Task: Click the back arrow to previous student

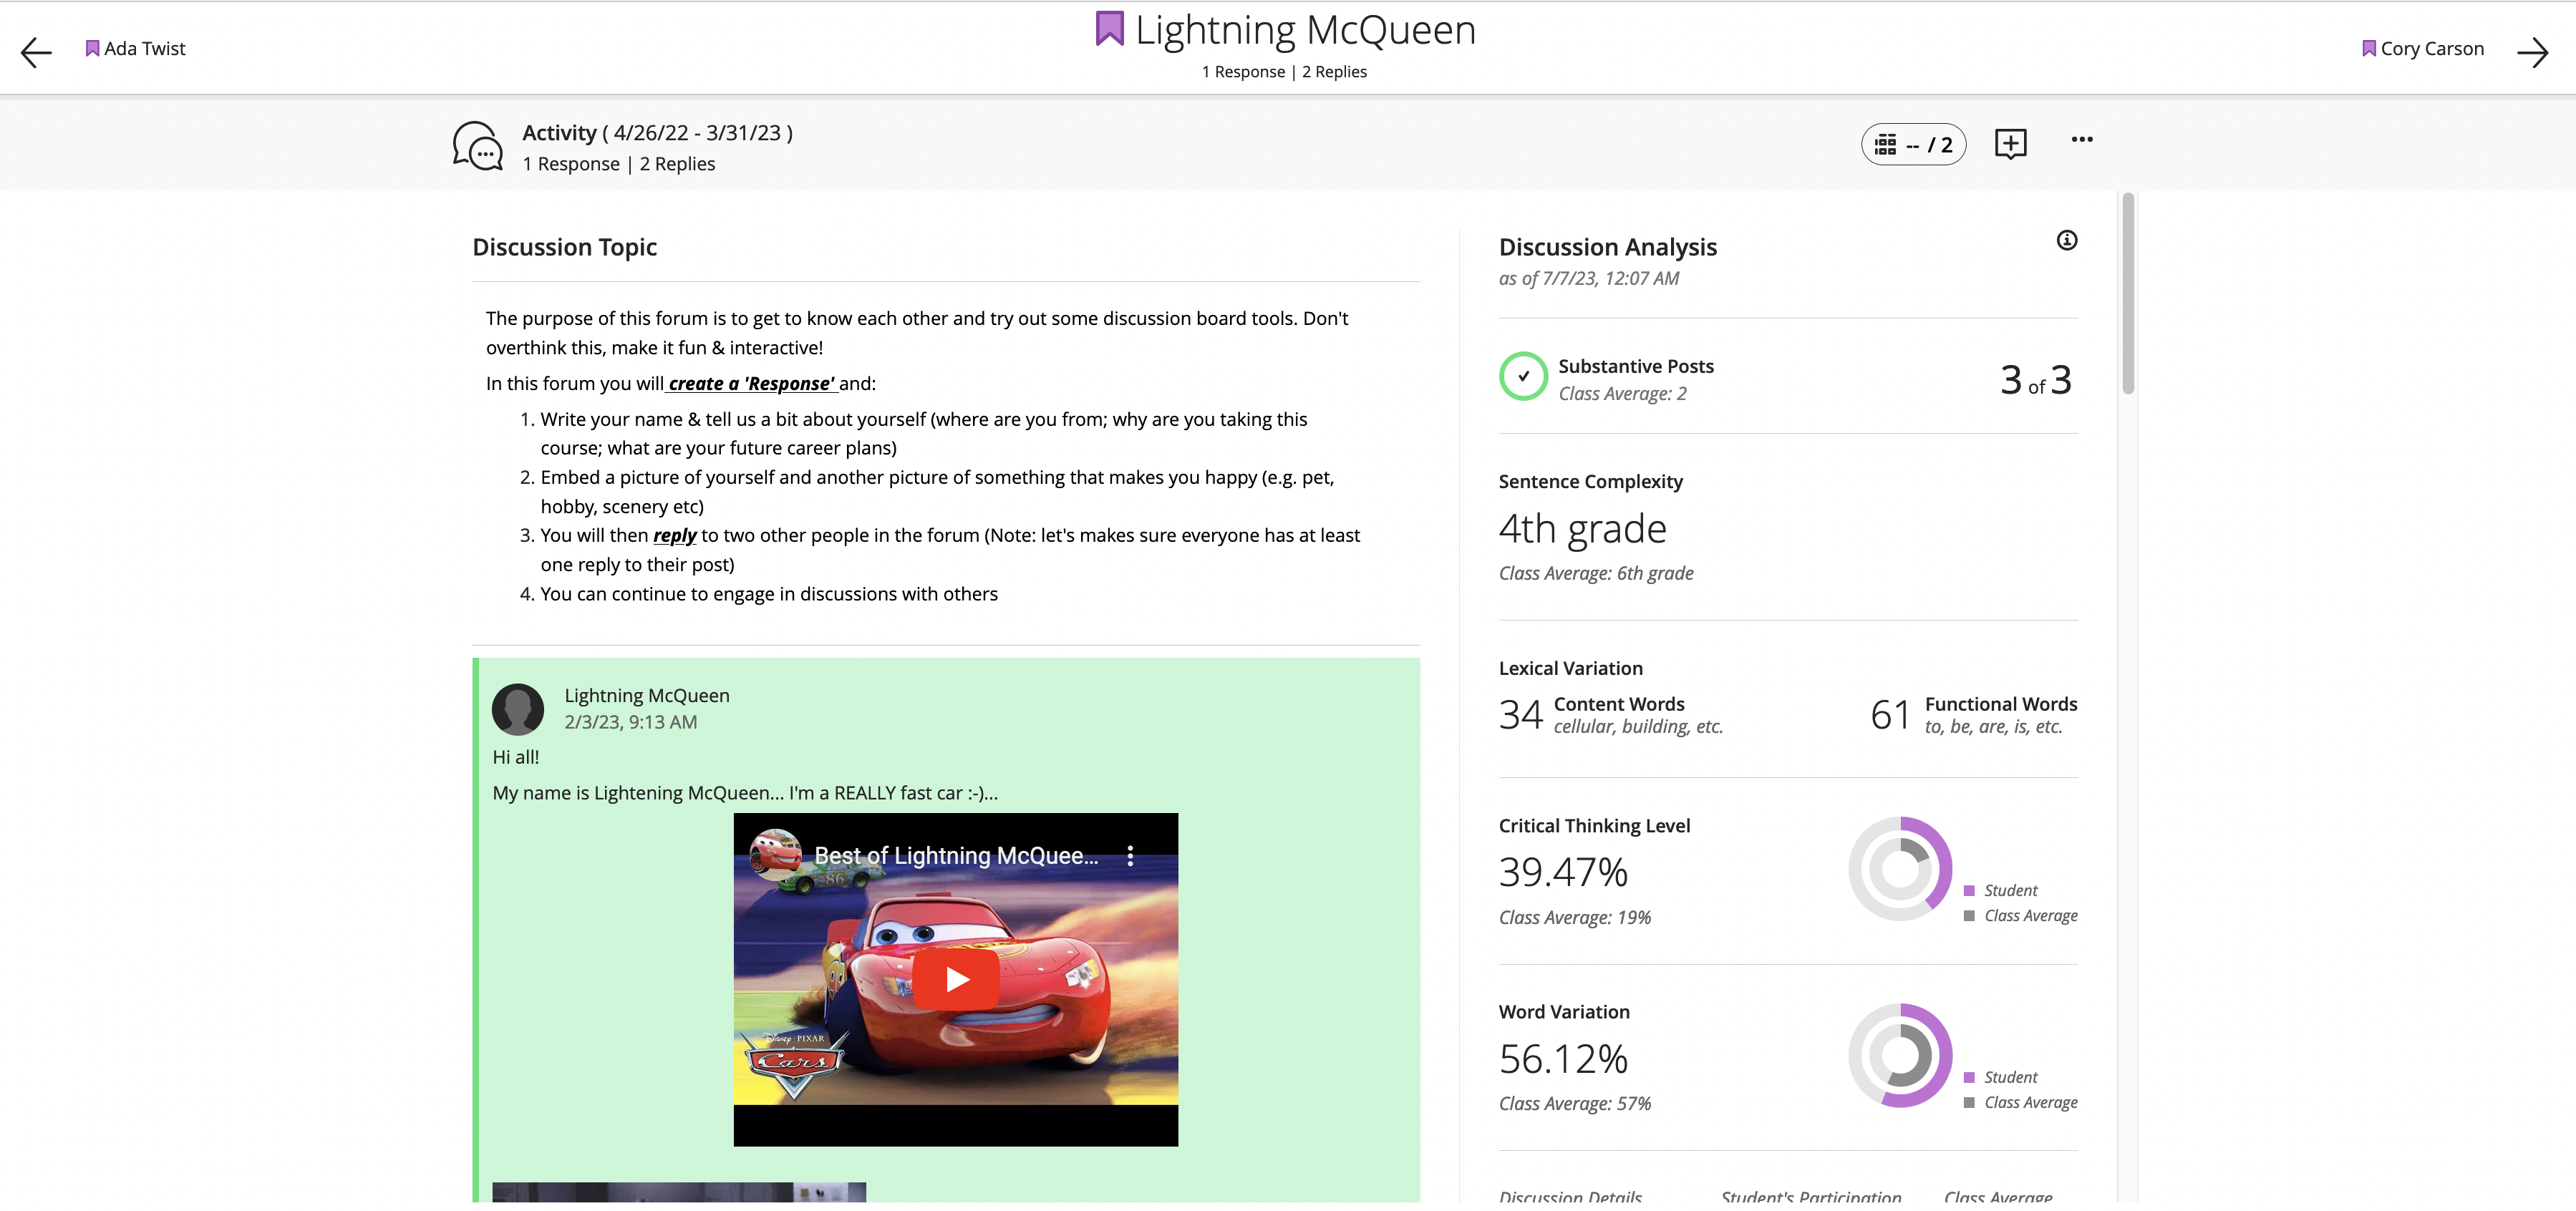Action: point(36,52)
